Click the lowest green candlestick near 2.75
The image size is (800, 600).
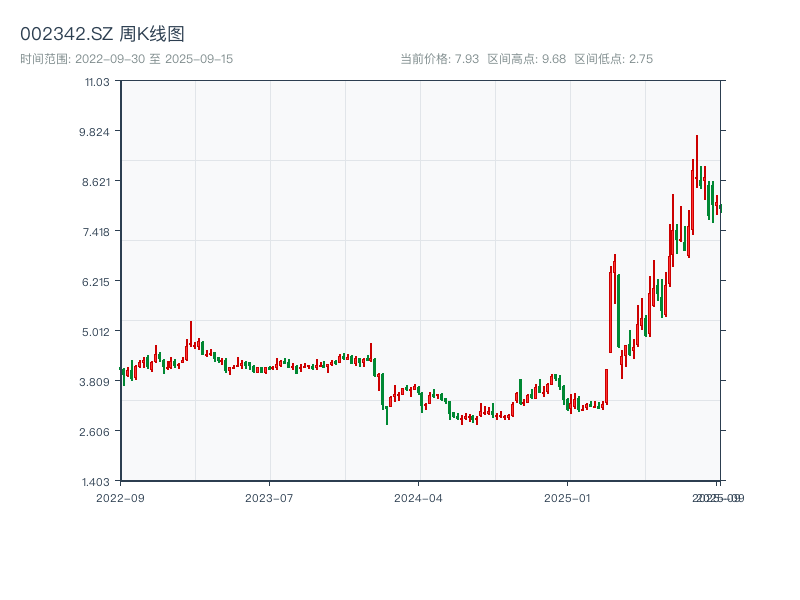coord(387,415)
